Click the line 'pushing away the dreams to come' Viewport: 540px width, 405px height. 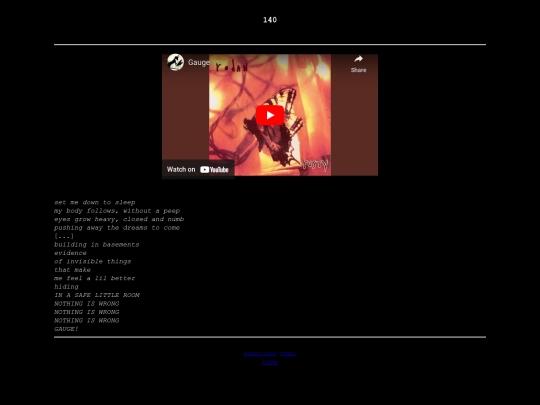pos(117,228)
